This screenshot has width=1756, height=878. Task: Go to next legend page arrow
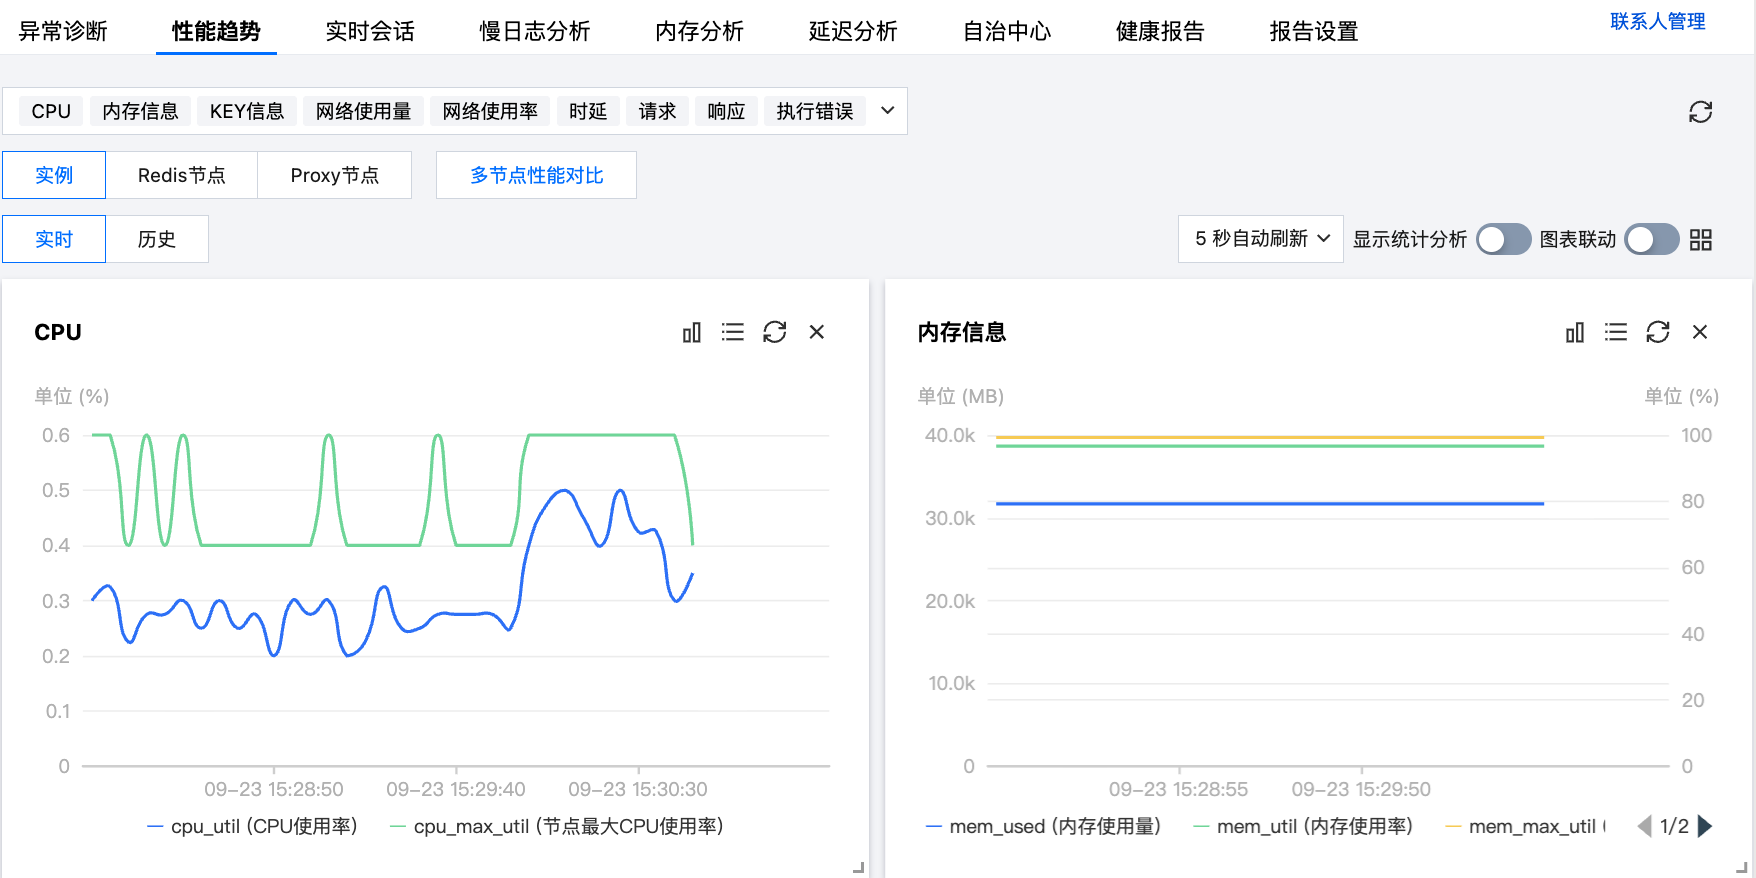(x=1706, y=826)
